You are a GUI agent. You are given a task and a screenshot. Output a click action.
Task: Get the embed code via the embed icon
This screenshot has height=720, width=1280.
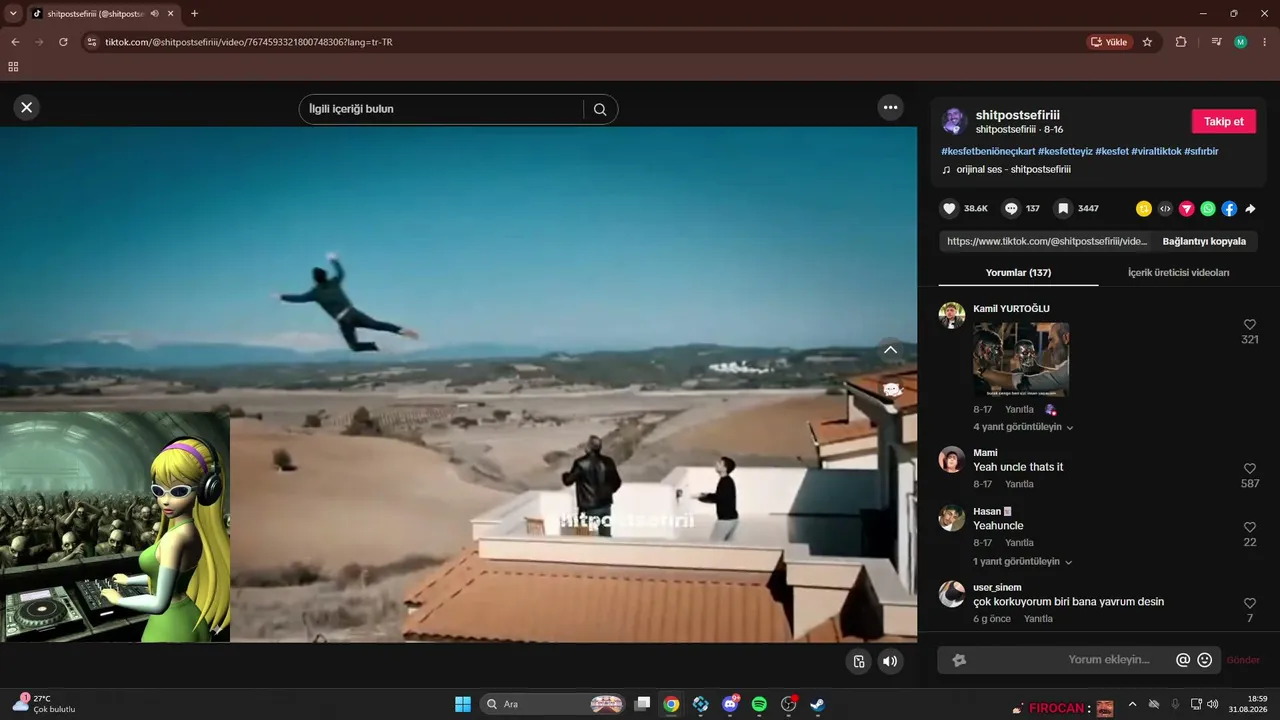coord(1165,209)
